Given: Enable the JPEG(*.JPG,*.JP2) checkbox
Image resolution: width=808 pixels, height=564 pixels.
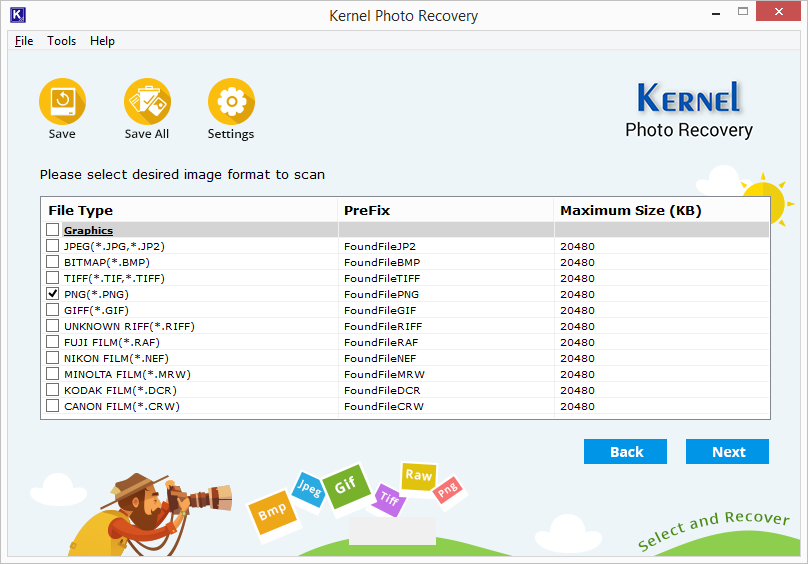Looking at the screenshot, I should click(x=53, y=246).
